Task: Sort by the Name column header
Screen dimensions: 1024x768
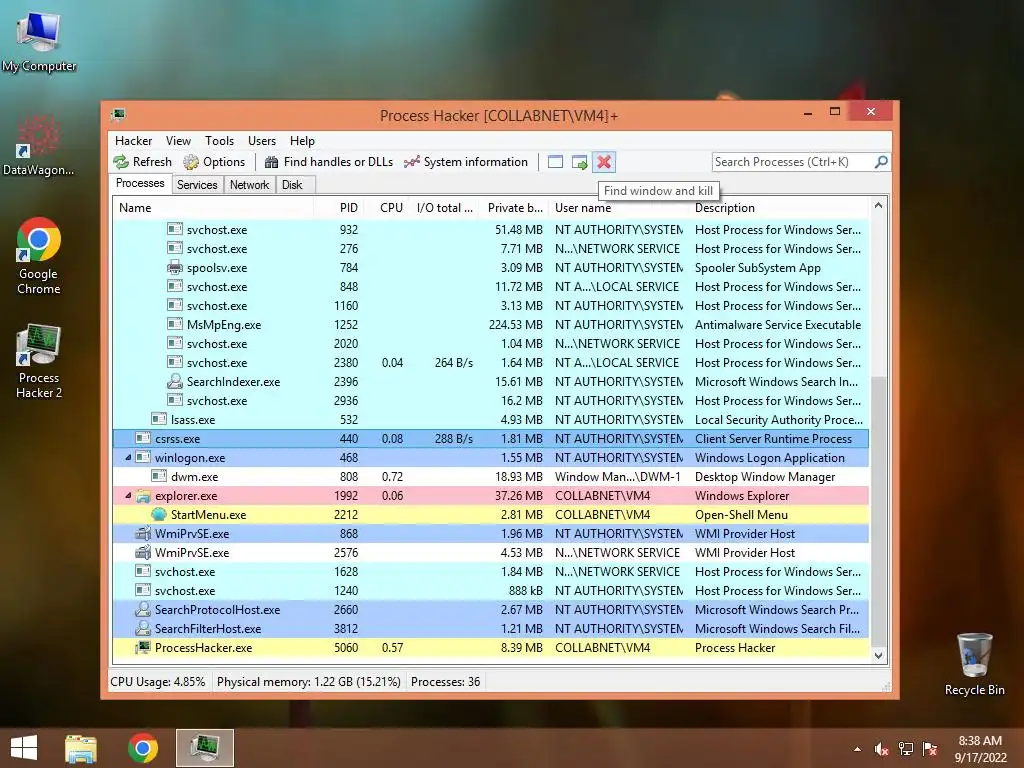Action: pos(213,208)
